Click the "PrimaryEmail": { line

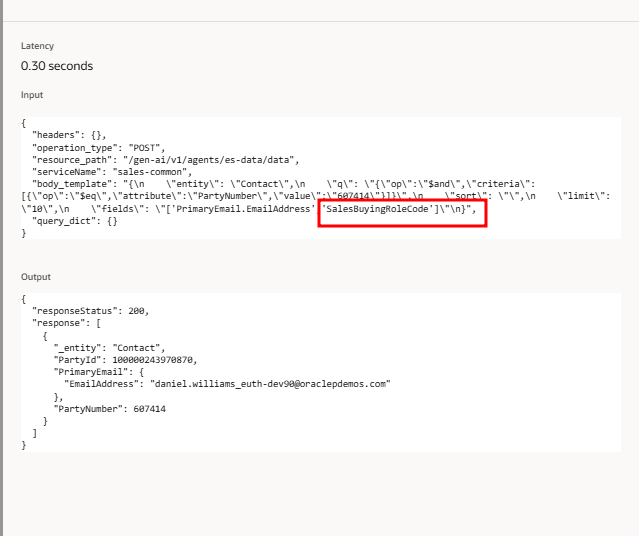tap(99, 372)
